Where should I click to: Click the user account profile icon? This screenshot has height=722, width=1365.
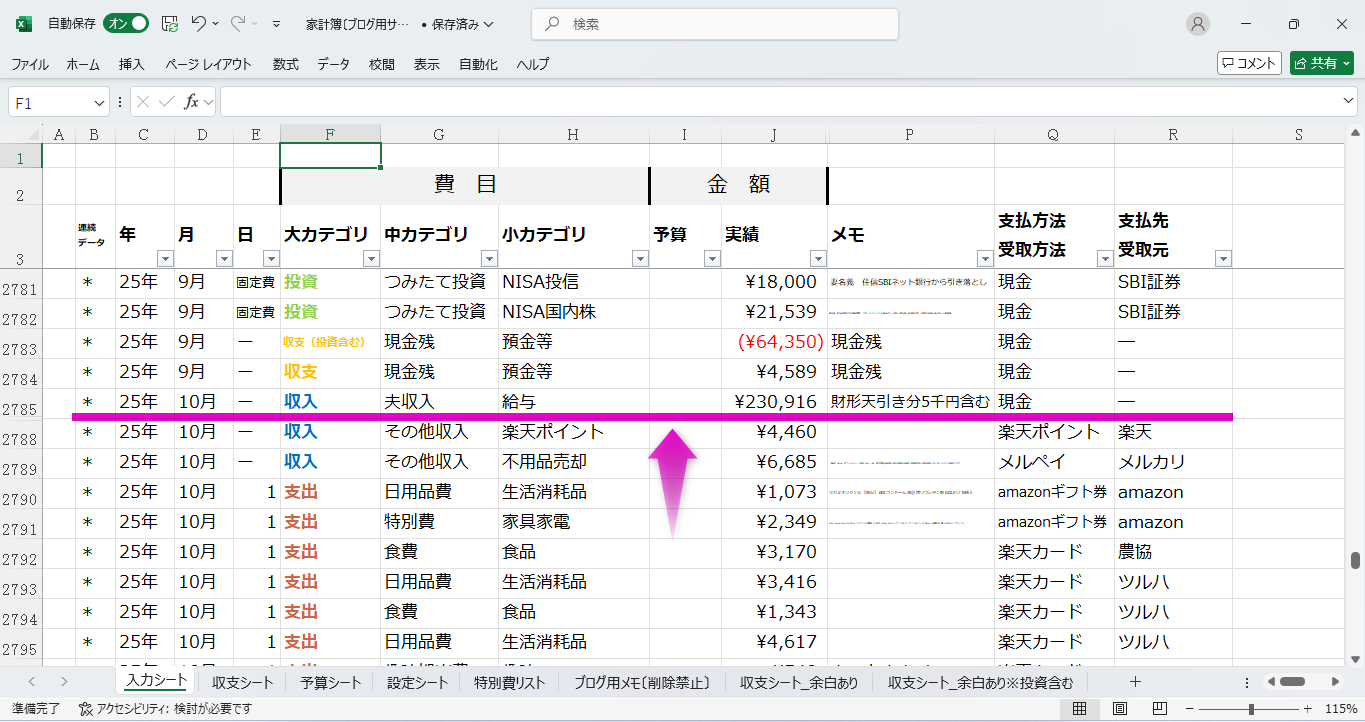(x=1197, y=24)
